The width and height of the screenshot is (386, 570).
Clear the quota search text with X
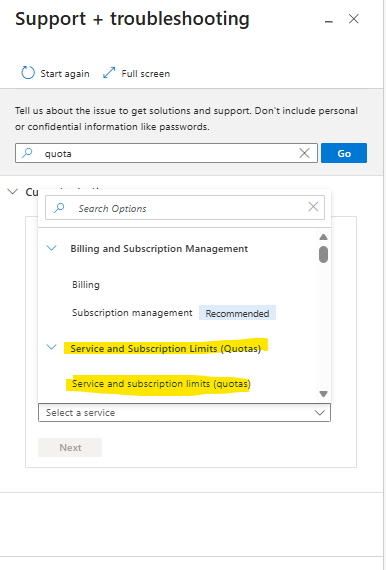pos(305,153)
